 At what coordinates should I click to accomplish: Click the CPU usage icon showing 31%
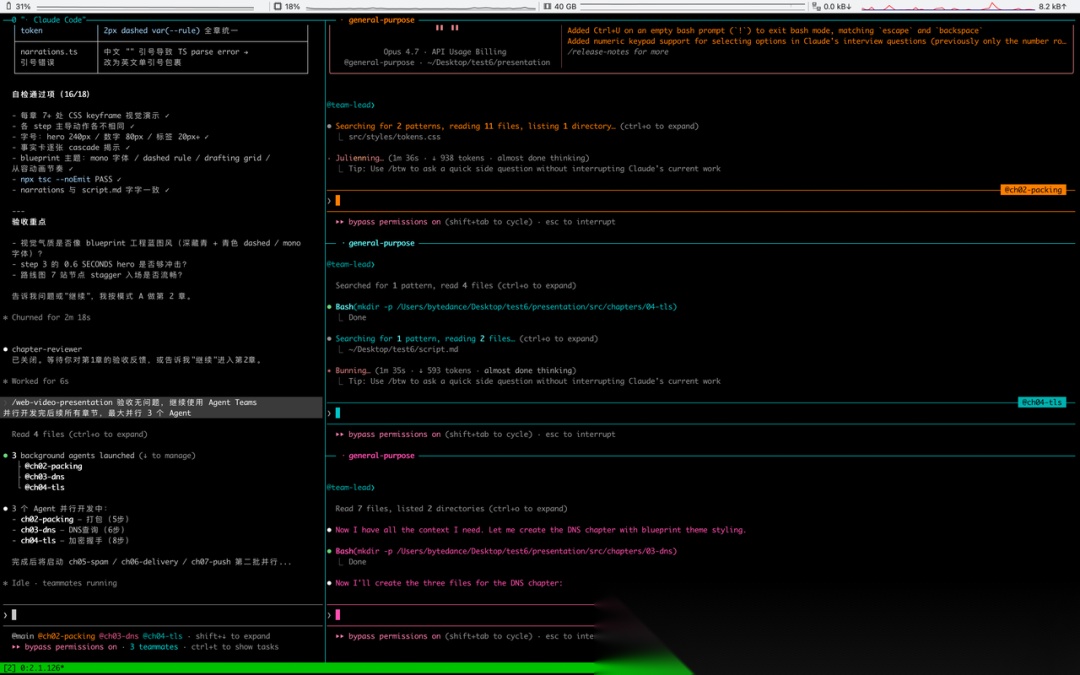[7, 6]
